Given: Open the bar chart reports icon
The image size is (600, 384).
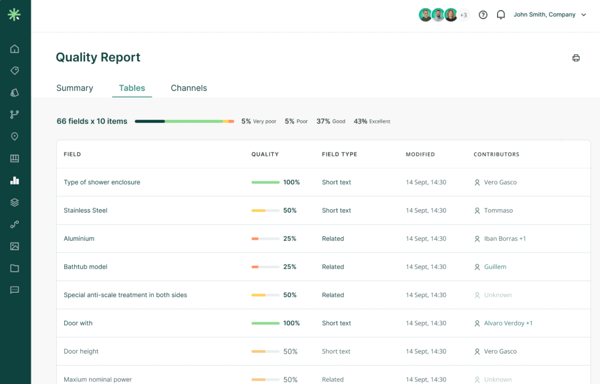Looking at the screenshot, I should click(x=15, y=180).
